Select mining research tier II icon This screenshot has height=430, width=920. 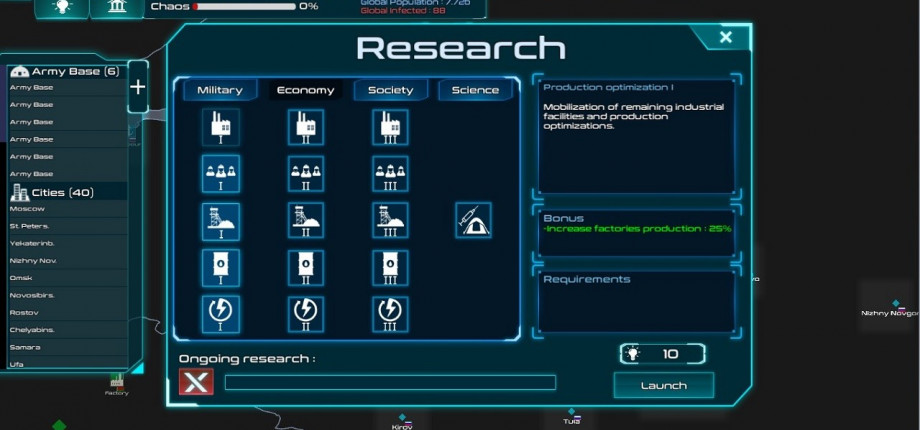click(x=306, y=221)
